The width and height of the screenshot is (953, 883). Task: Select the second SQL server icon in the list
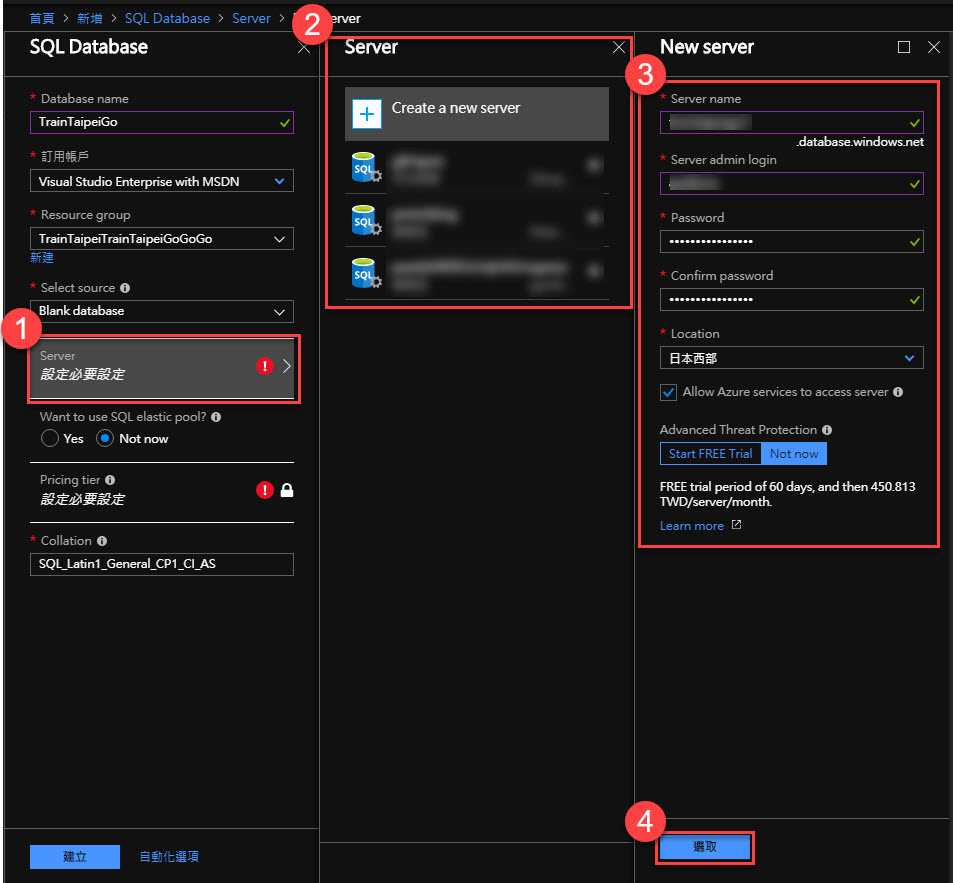point(366,220)
